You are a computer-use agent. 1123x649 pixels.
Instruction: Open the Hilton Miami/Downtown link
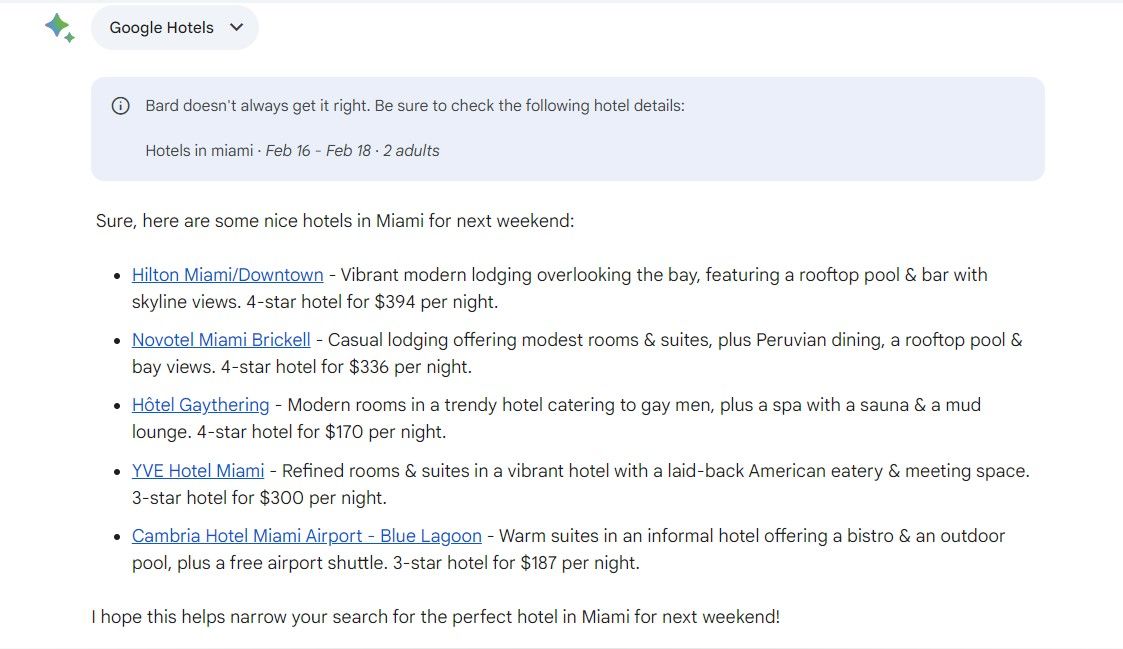tap(227, 275)
